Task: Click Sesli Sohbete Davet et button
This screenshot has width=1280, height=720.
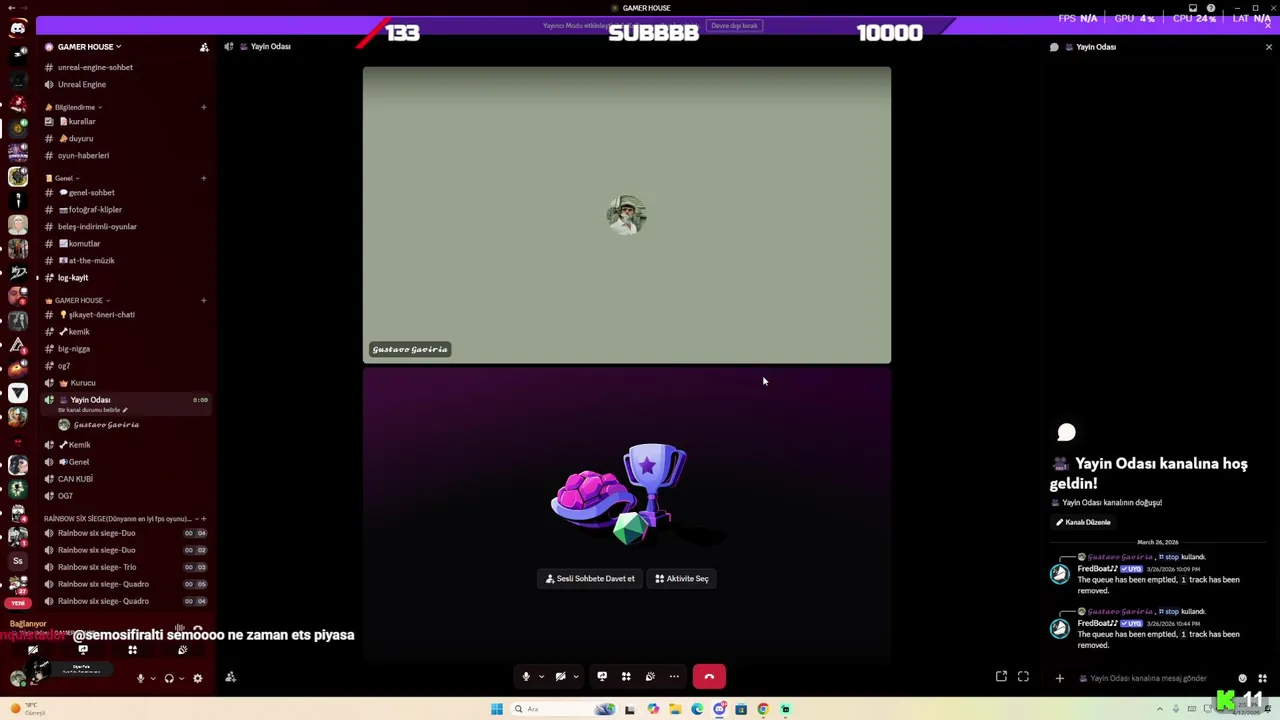Action: tap(590, 578)
